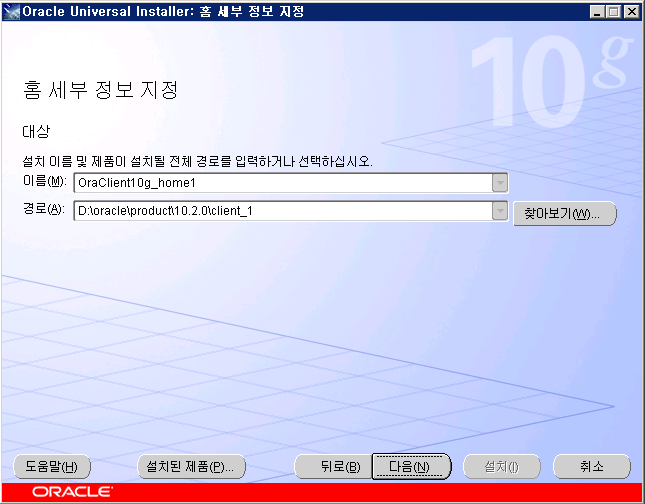Cancel the installer with the 취소 button
Viewport: 645px width, 504px height.
coord(592,467)
